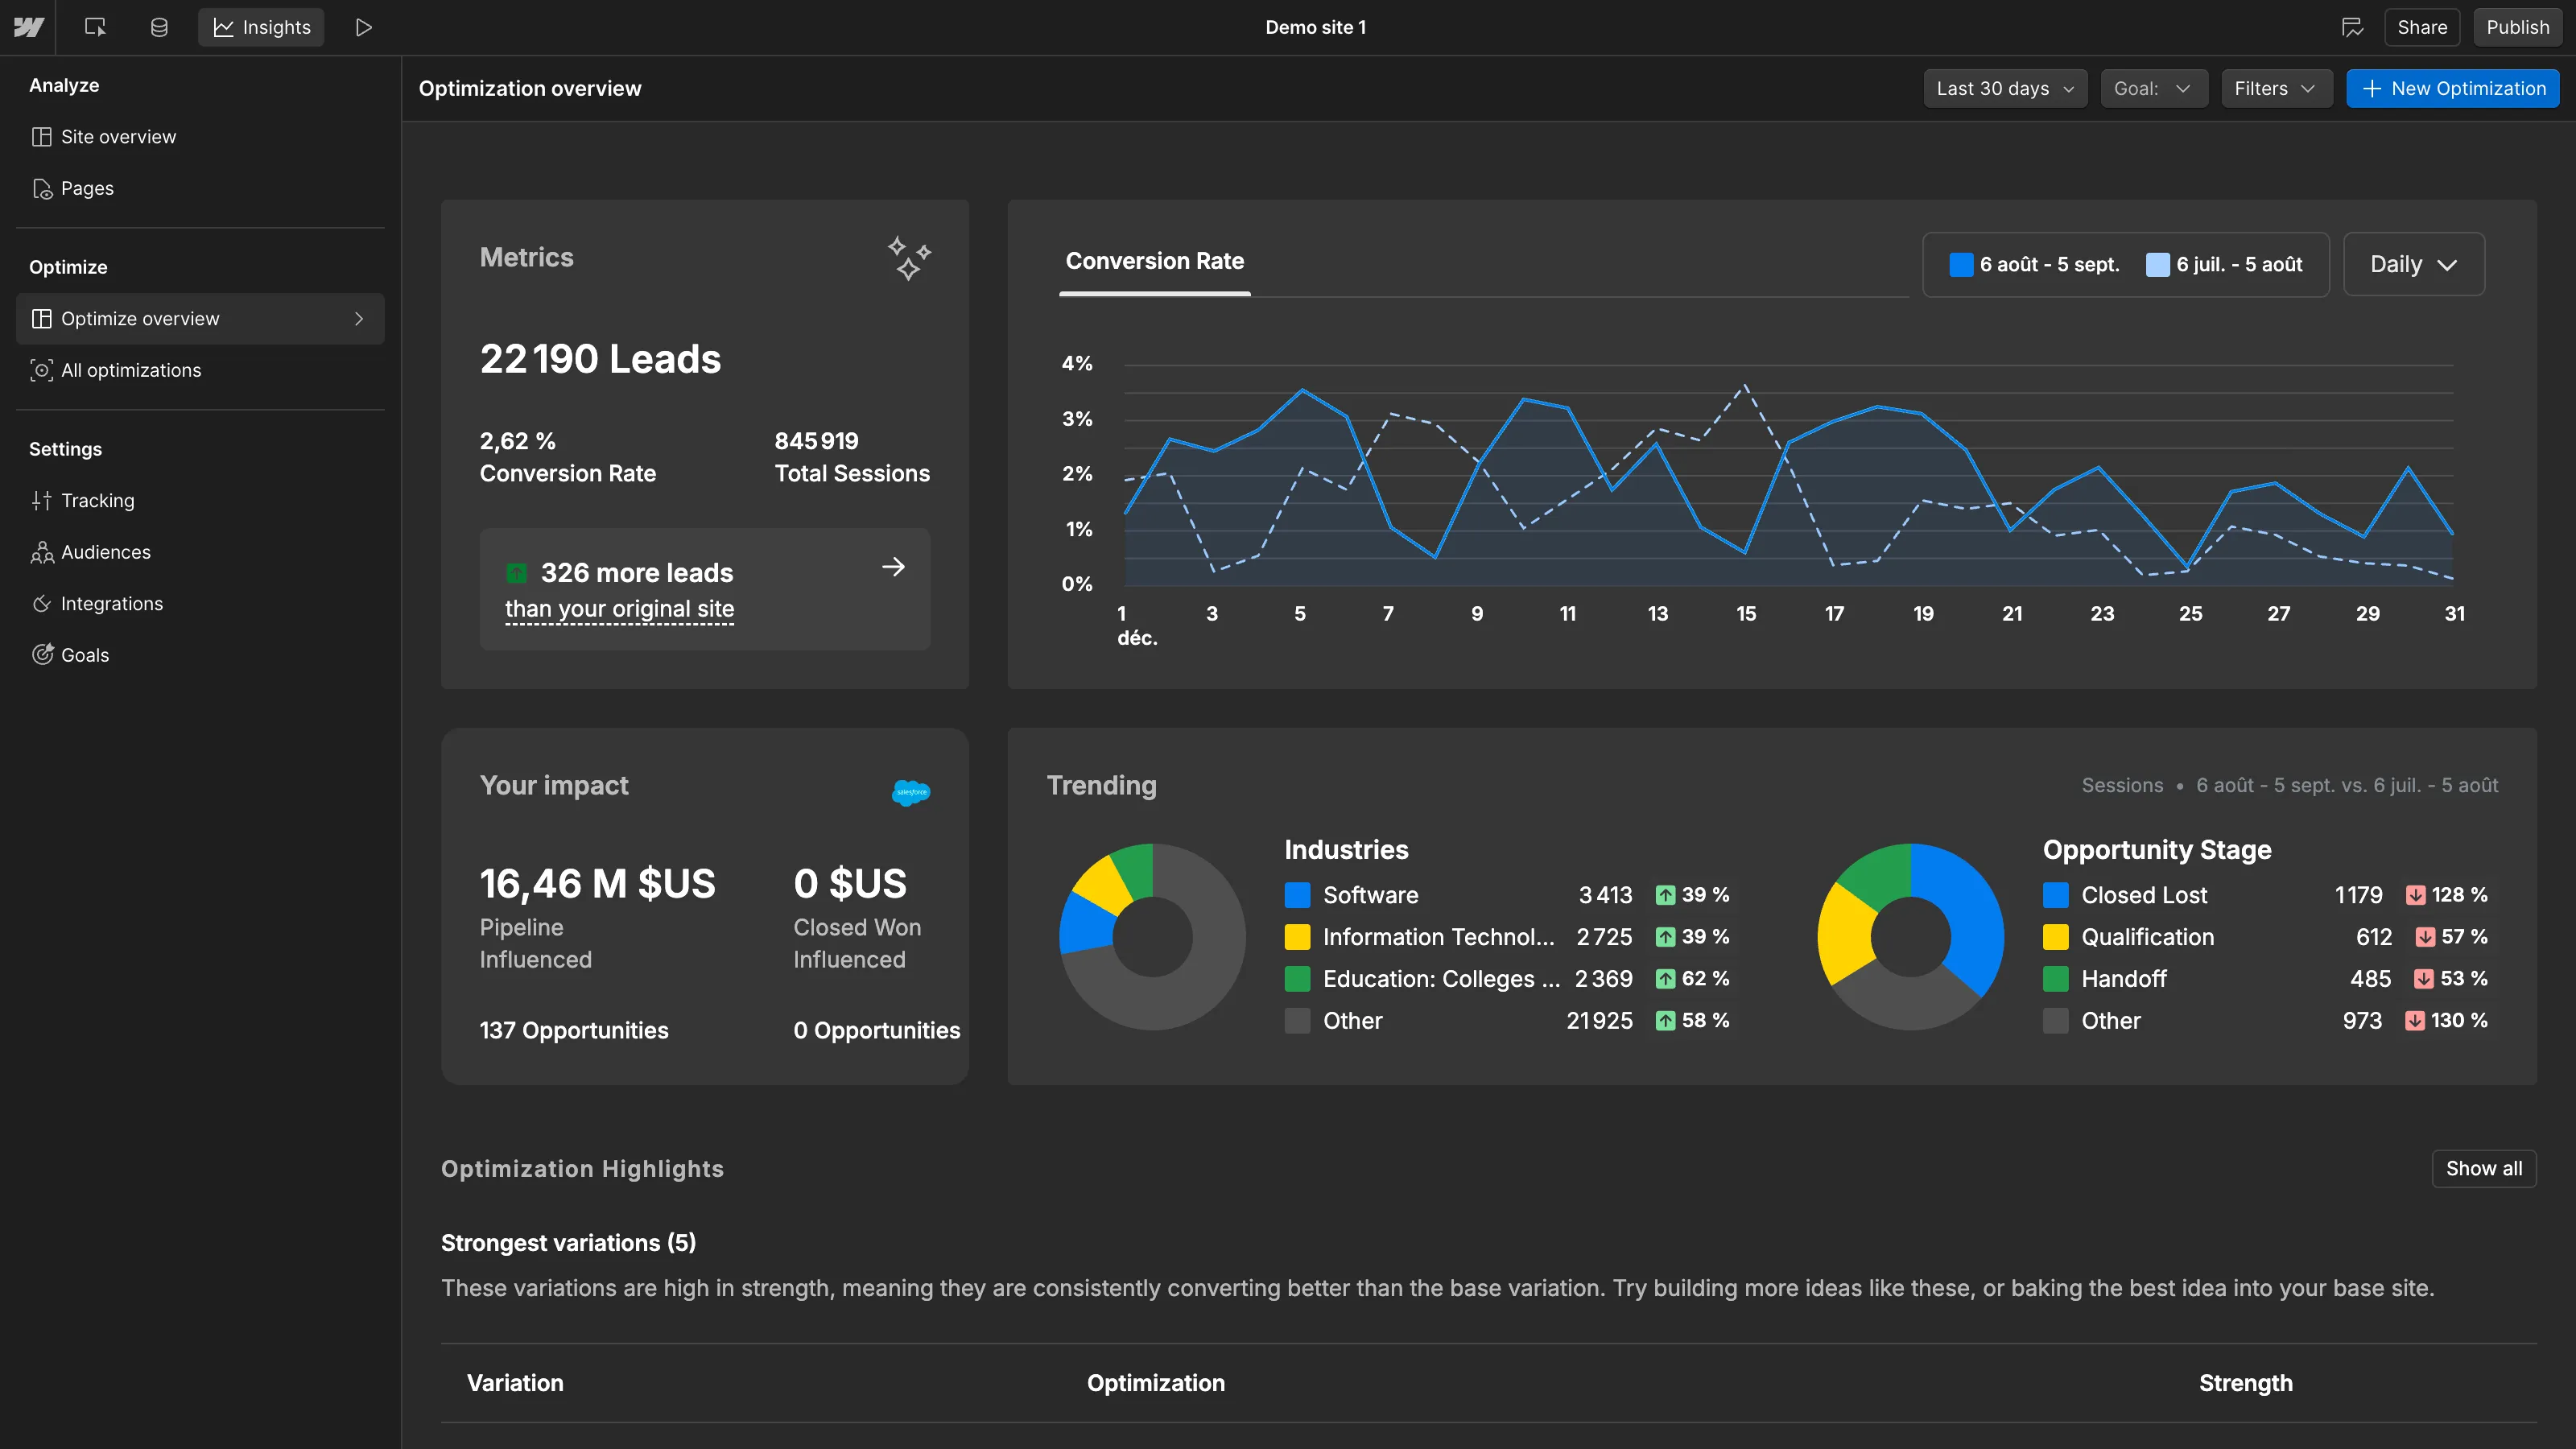This screenshot has width=2576, height=1449.
Task: Click the Salesforce icon in Your impact
Action: point(910,792)
